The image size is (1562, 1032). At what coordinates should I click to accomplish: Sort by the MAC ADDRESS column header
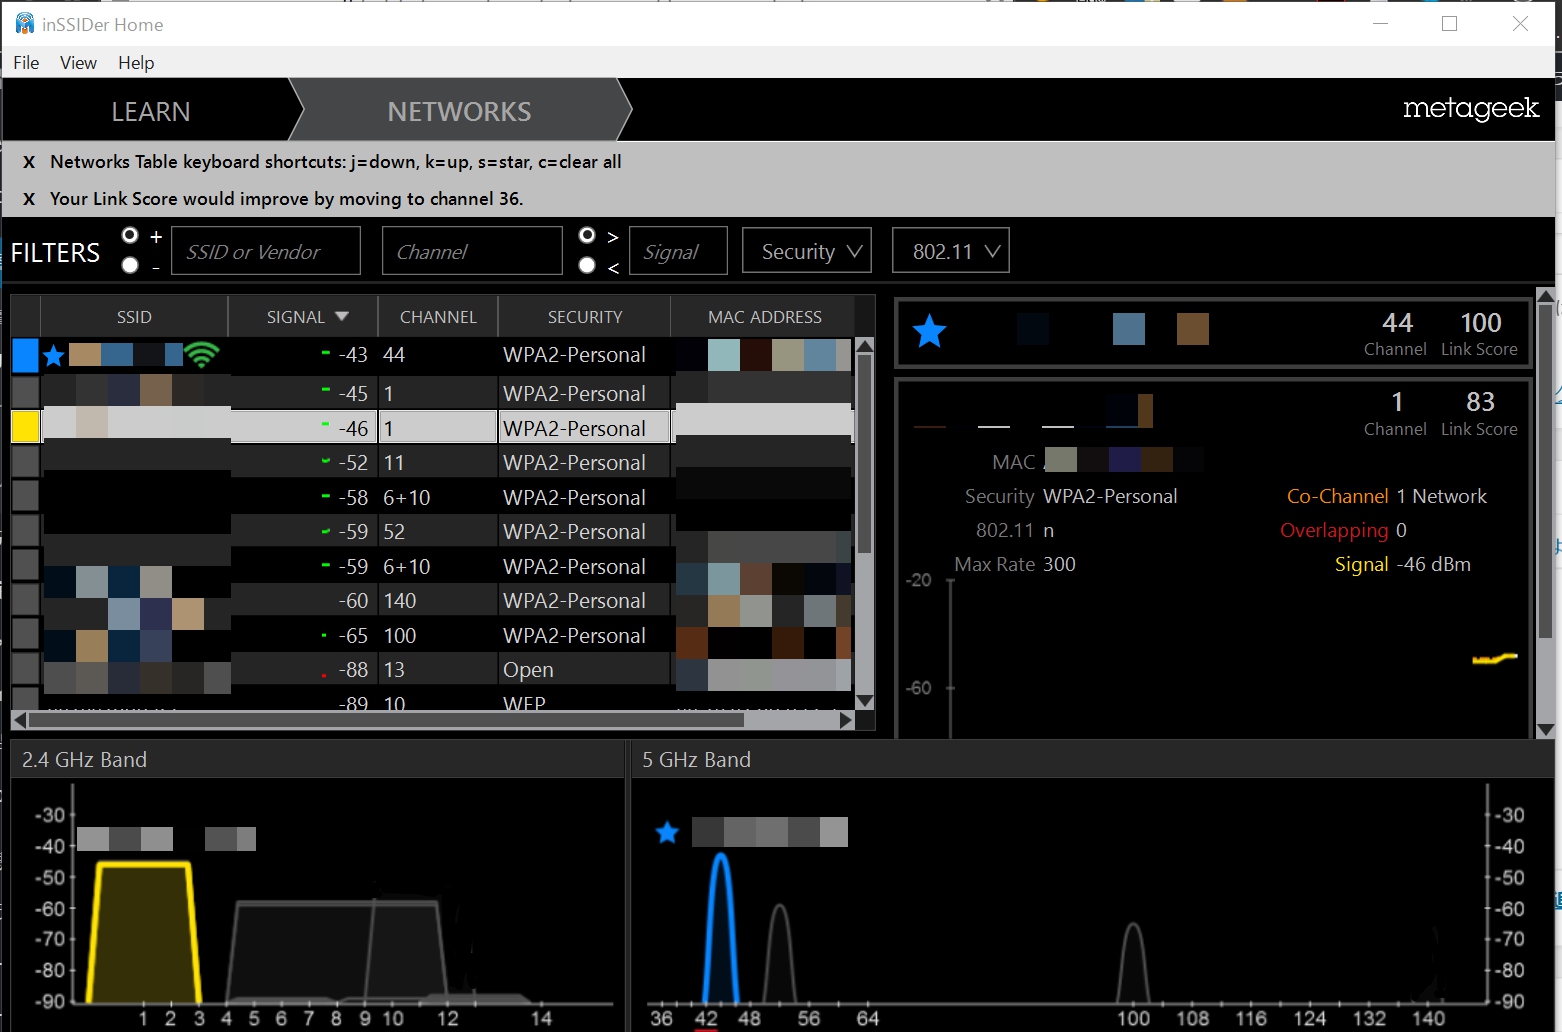765,317
